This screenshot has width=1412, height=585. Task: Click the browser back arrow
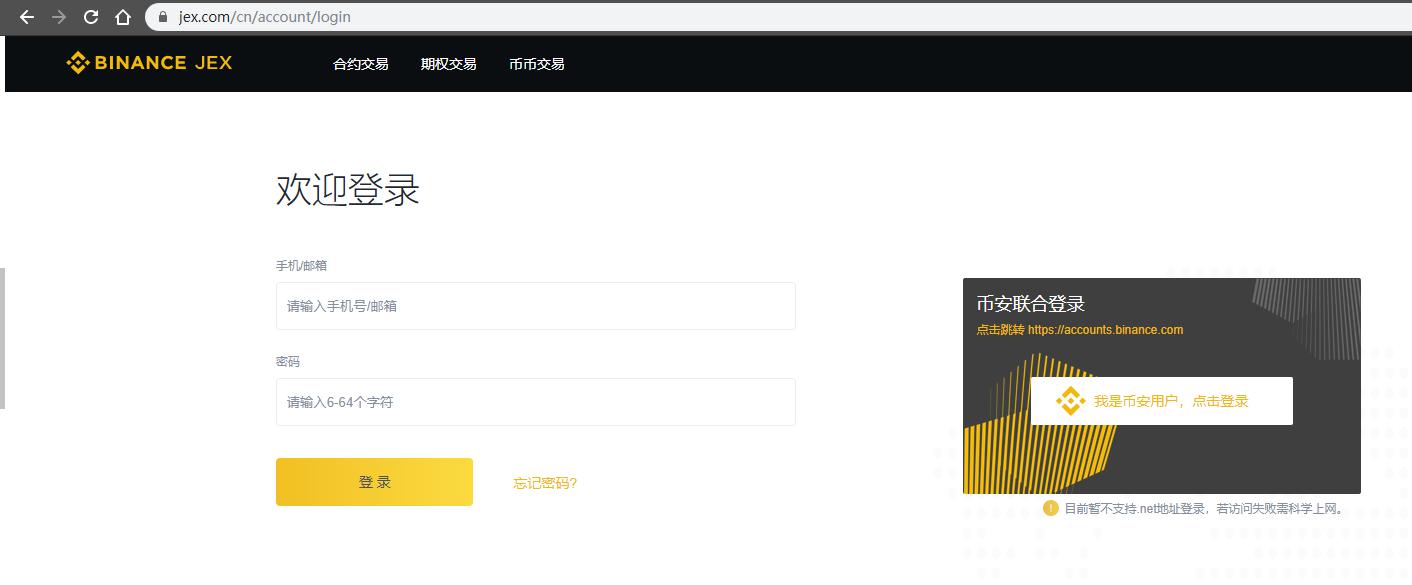tap(27, 17)
